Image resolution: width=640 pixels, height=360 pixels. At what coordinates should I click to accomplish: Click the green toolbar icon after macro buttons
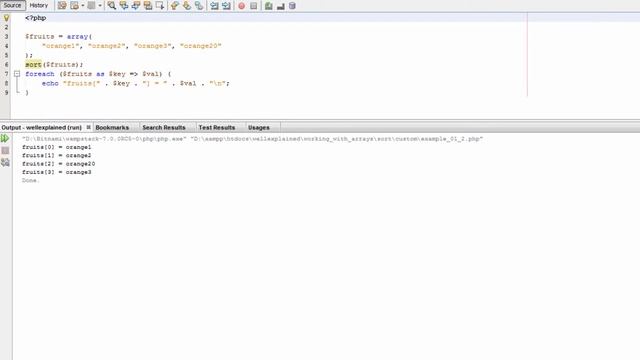[x=268, y=6]
